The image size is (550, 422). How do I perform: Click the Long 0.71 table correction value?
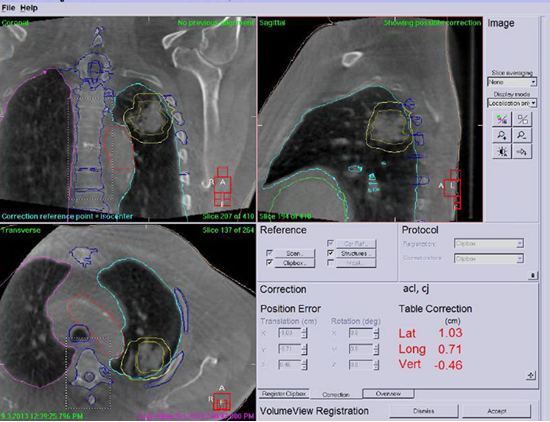(x=450, y=349)
